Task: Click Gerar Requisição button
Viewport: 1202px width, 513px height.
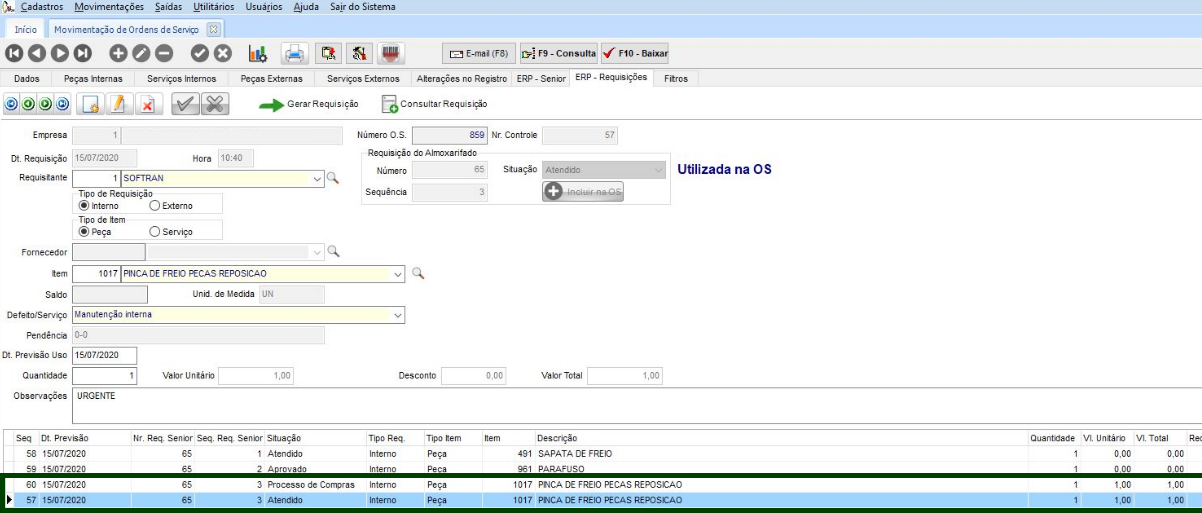Action: coord(309,104)
